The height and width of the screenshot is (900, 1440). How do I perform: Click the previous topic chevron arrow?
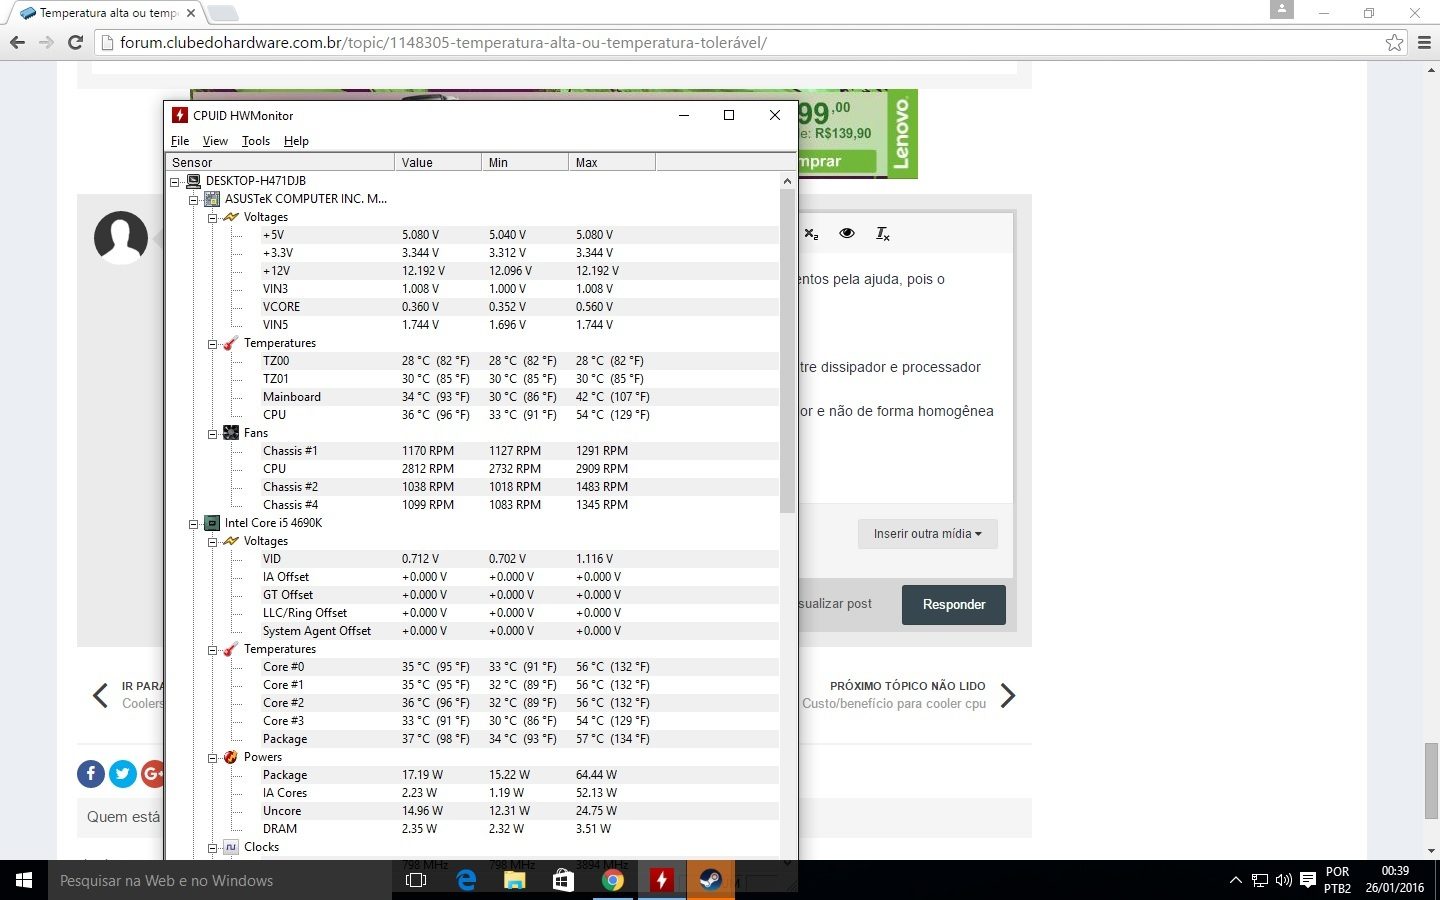[100, 696]
